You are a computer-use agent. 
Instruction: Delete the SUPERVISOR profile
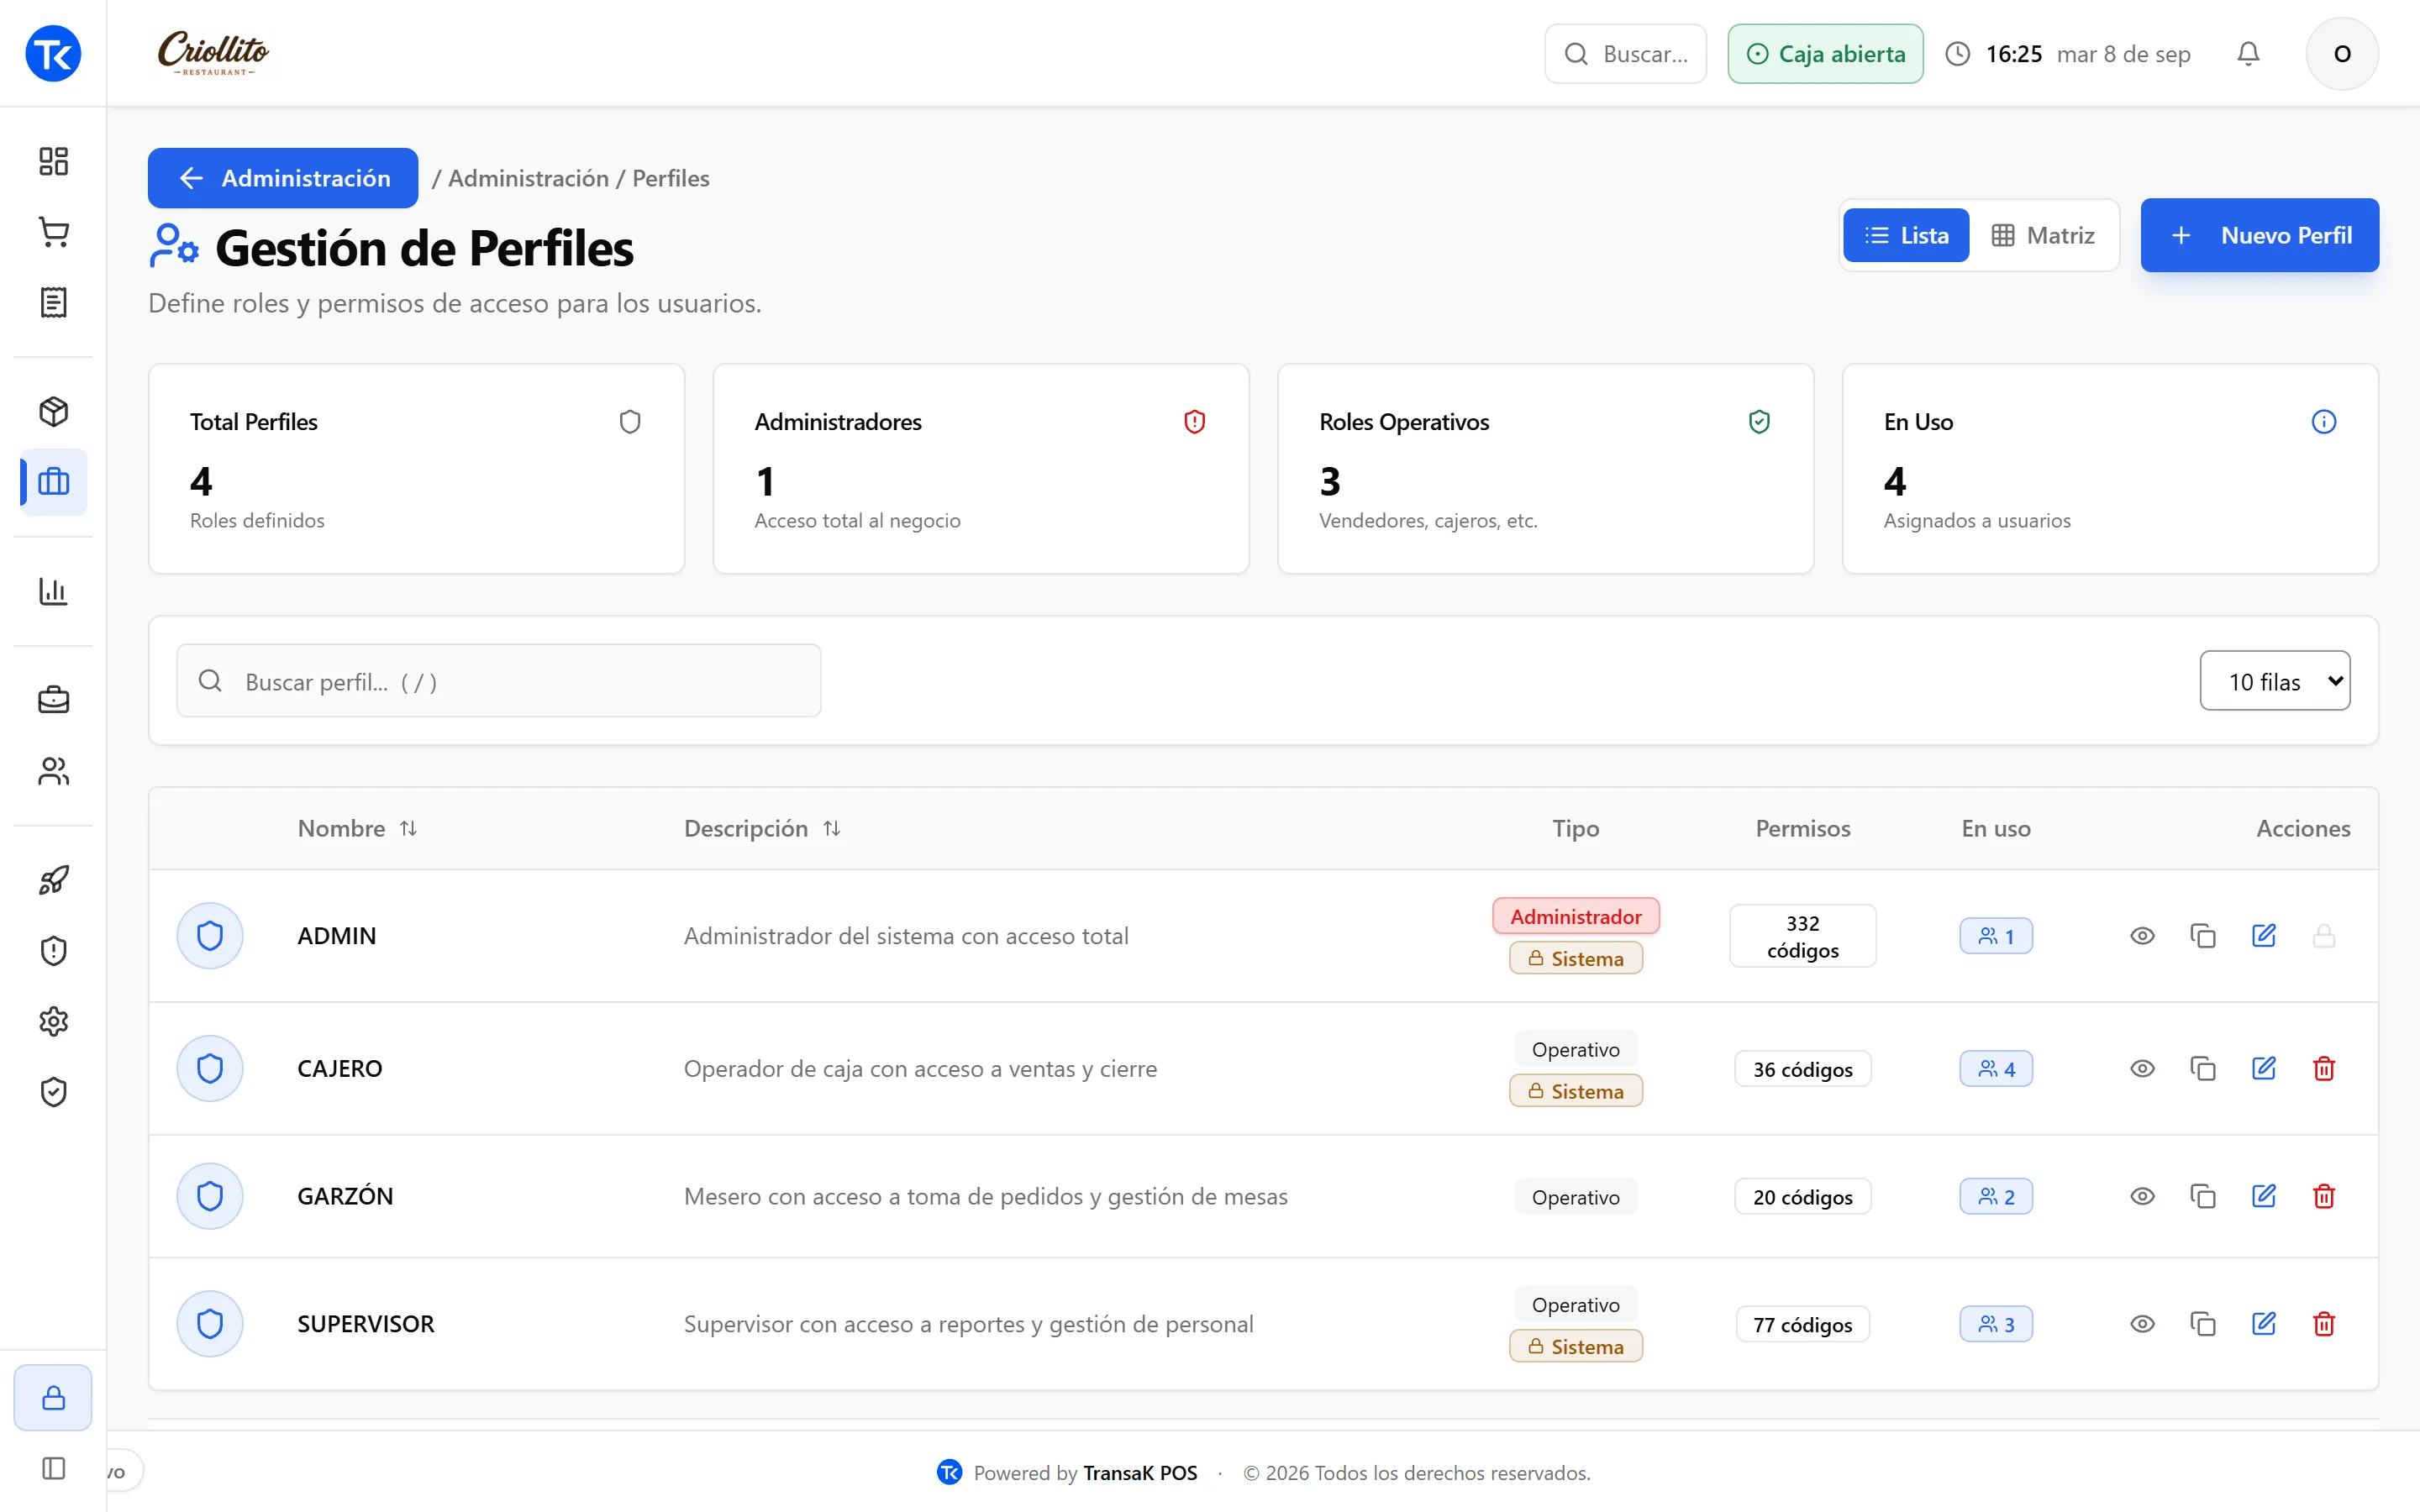2324,1324
